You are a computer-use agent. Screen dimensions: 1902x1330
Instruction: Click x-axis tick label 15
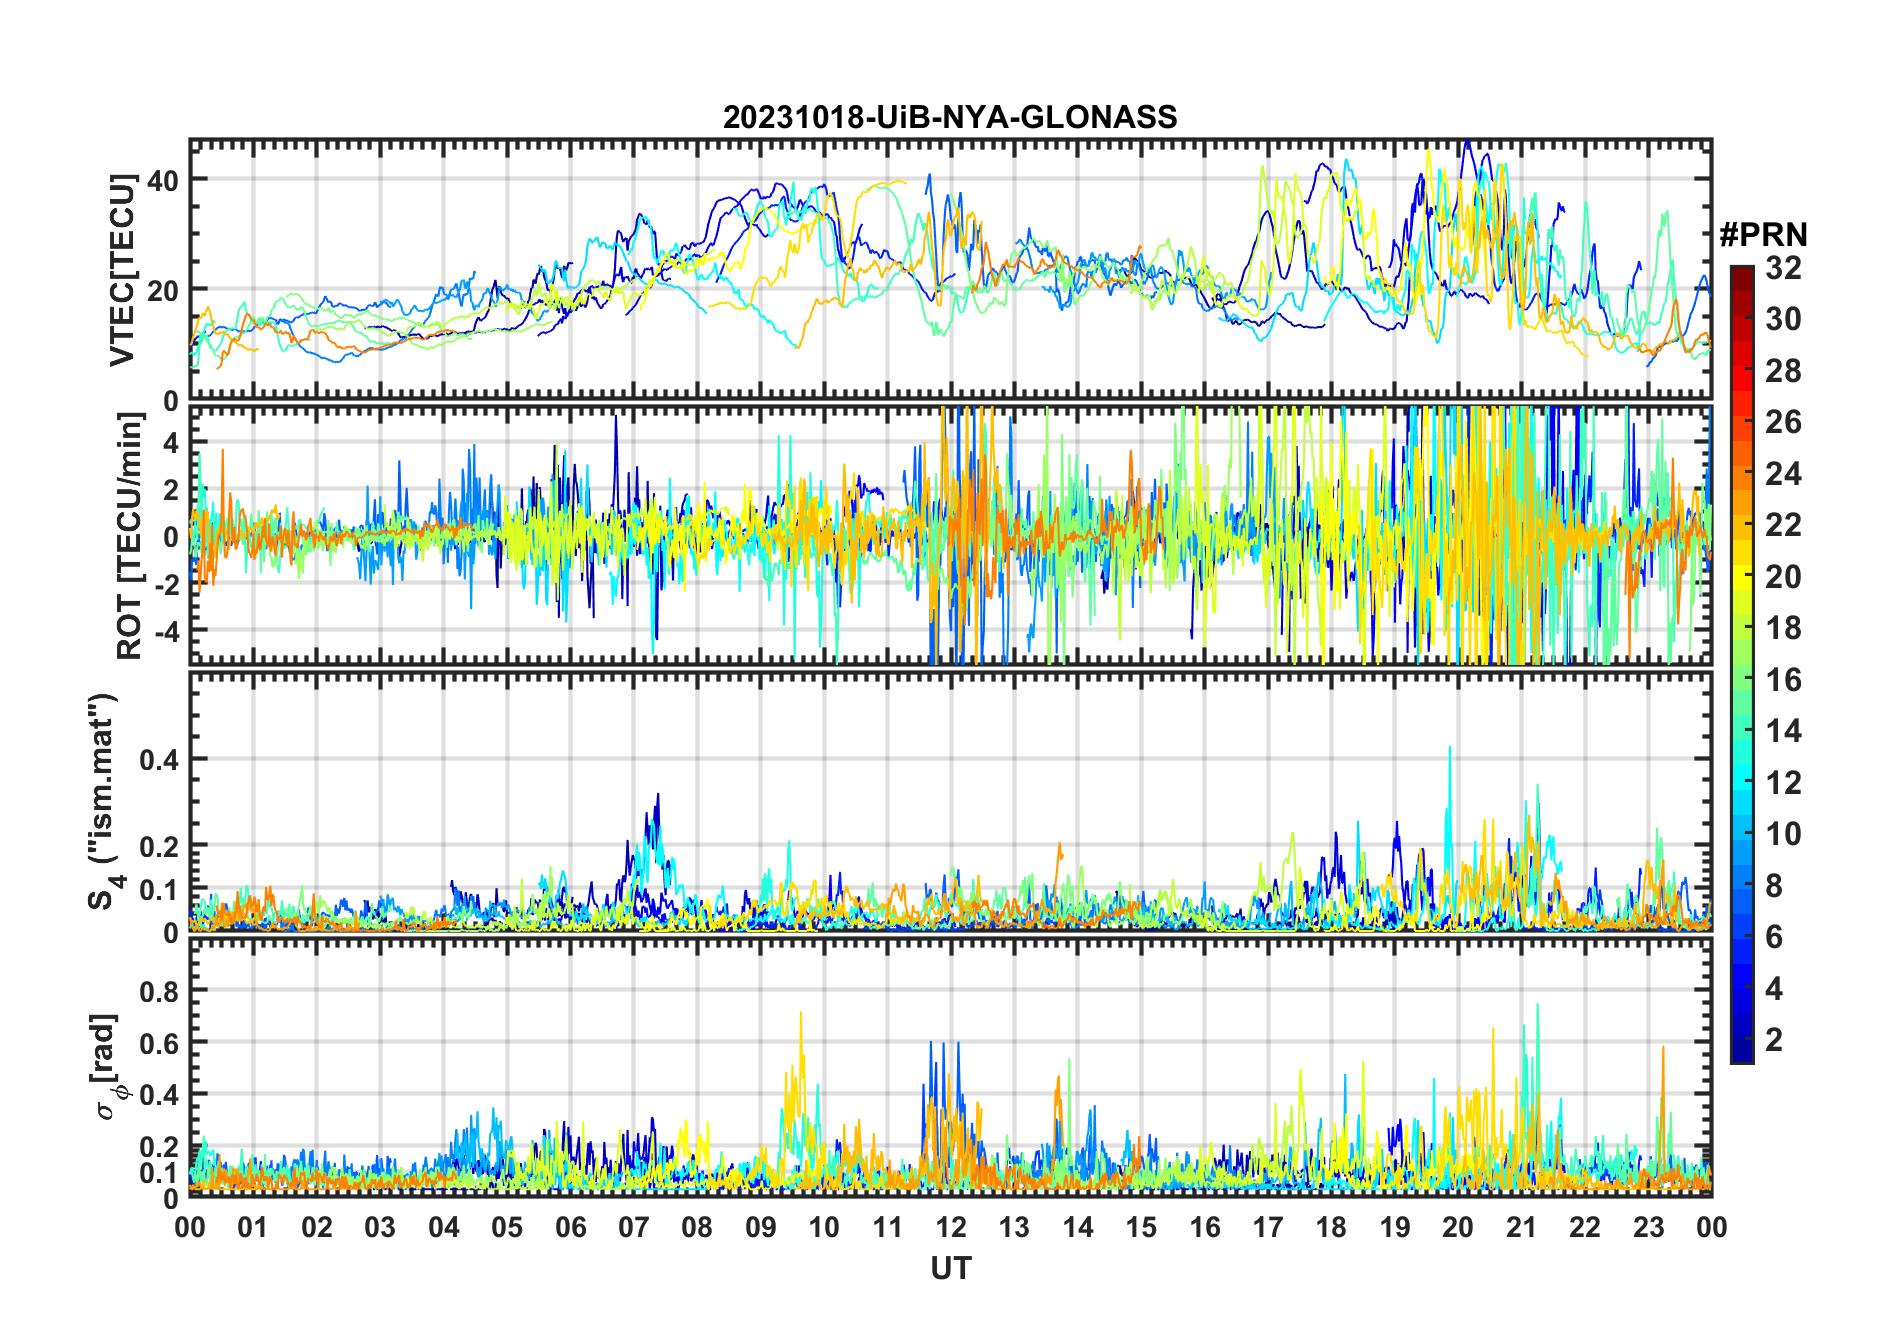pyautogui.click(x=1141, y=1228)
